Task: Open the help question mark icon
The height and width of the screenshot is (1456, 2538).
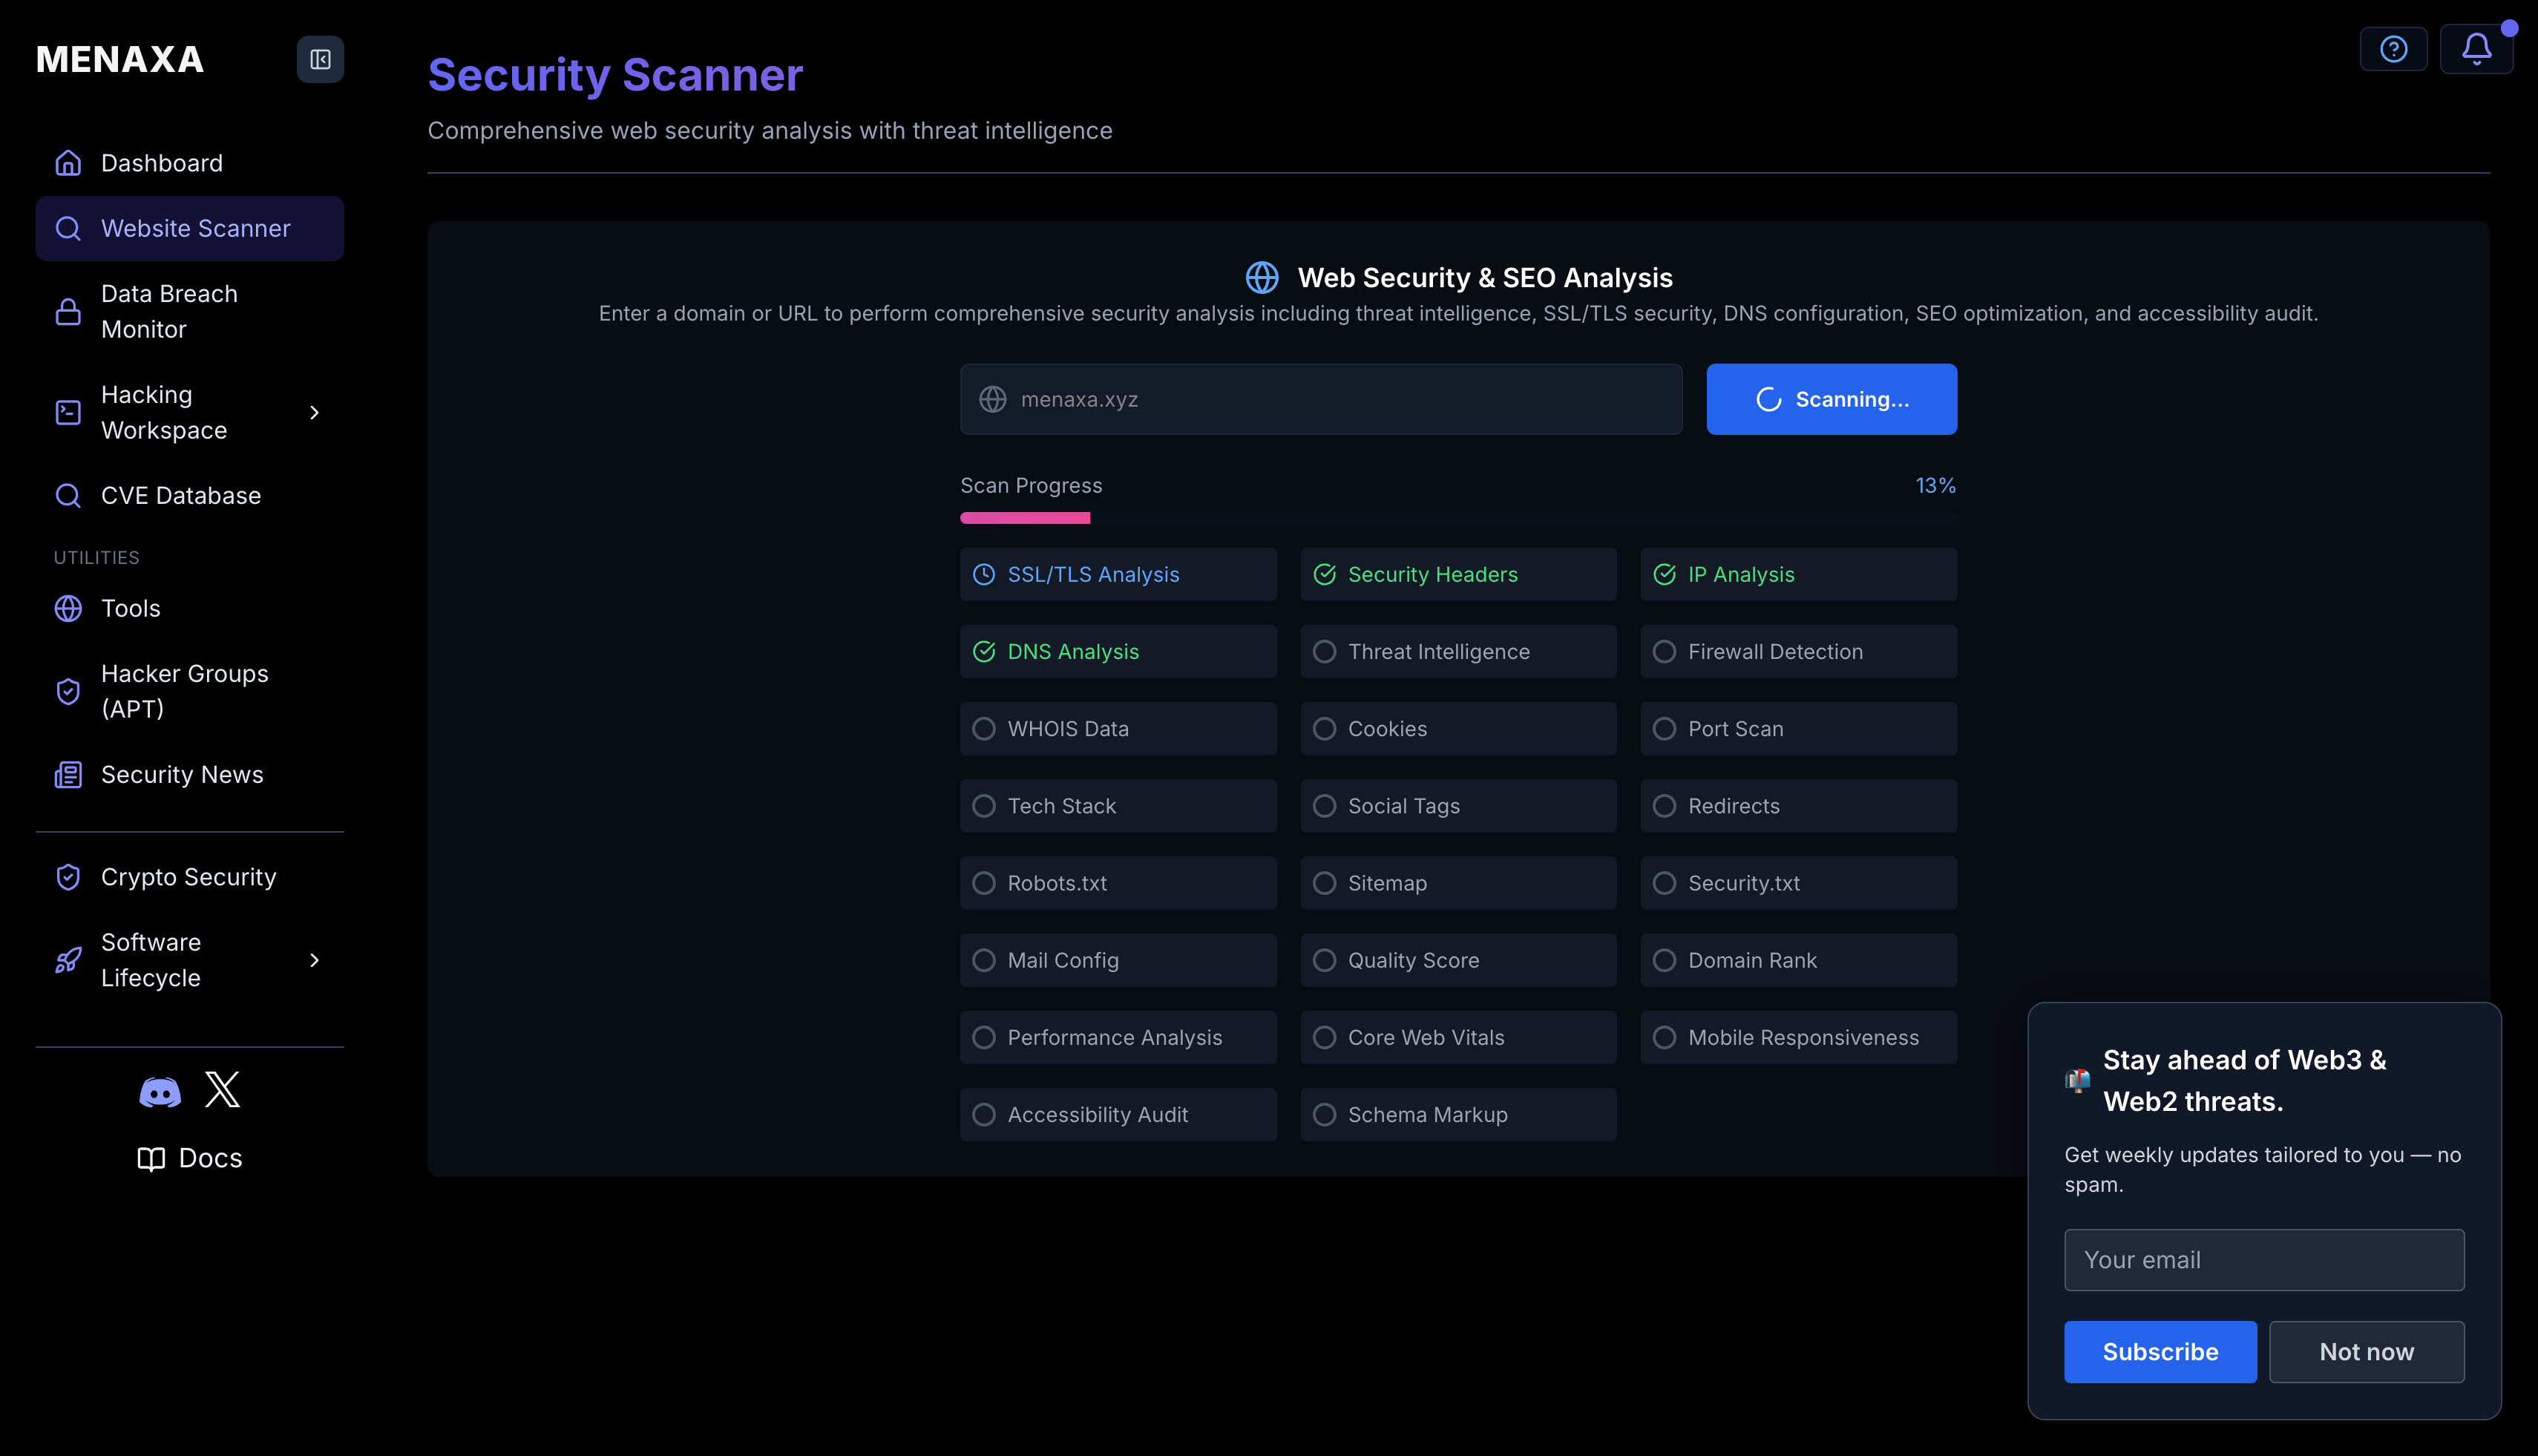Action: 2393,49
